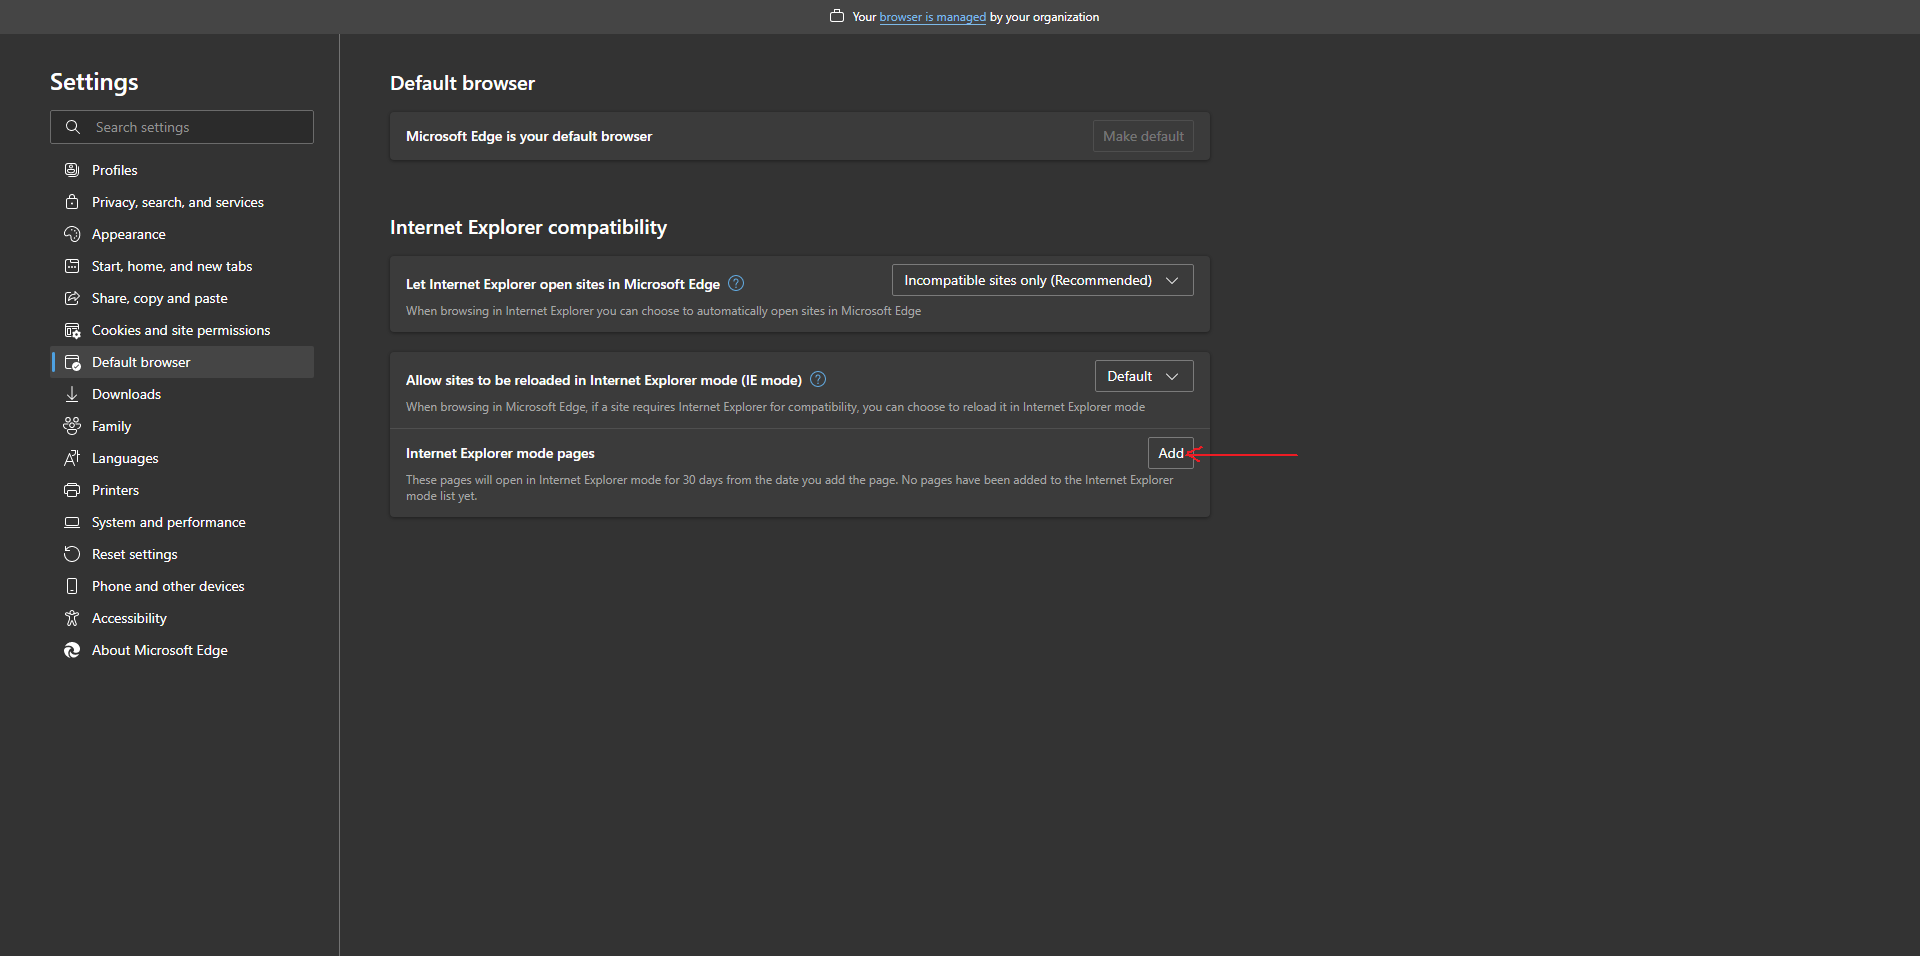Click 'These pages will open in Internet Explorer mode' note
Screen dimensions: 1920x956
789,488
